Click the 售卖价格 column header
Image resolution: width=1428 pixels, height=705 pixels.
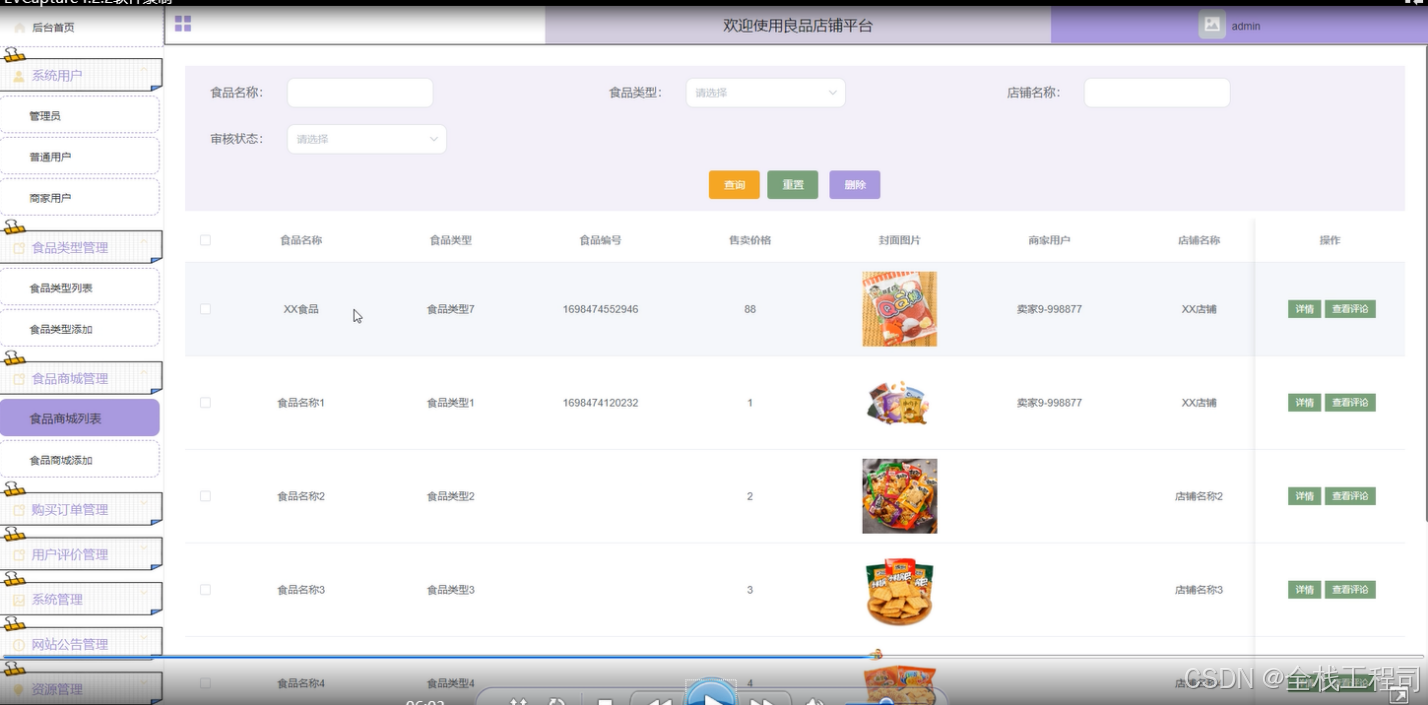750,240
